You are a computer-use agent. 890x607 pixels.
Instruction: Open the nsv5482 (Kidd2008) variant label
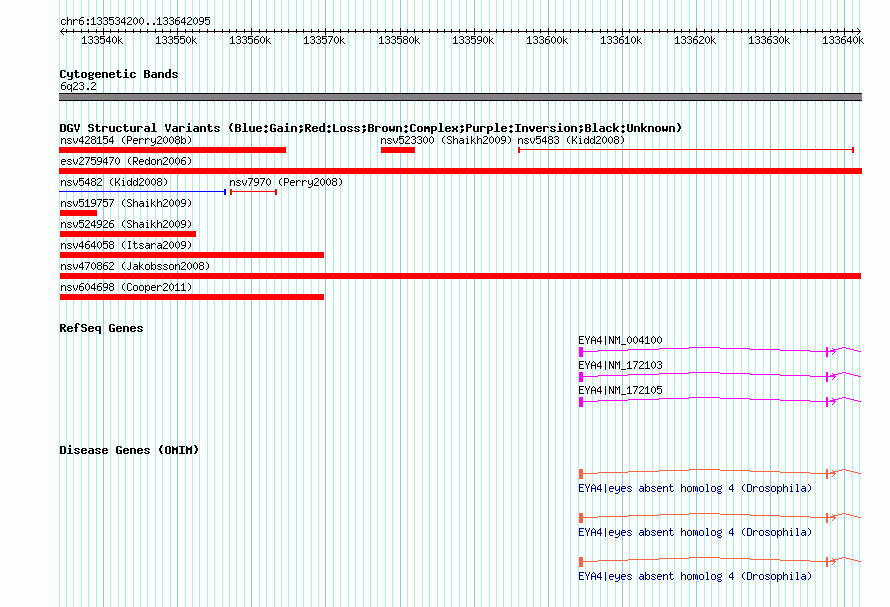click(x=114, y=182)
